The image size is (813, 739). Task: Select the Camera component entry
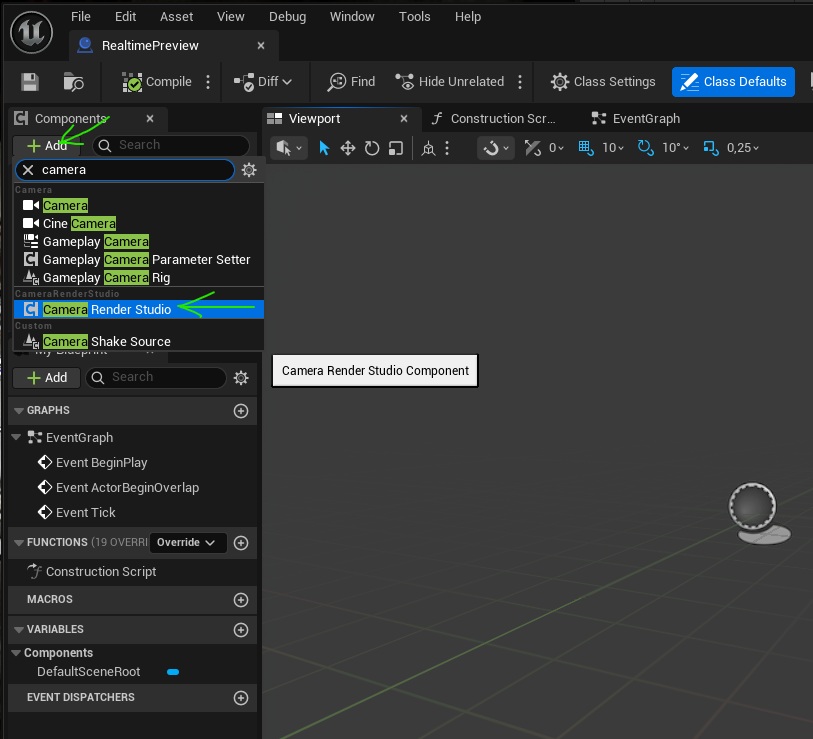pos(139,205)
